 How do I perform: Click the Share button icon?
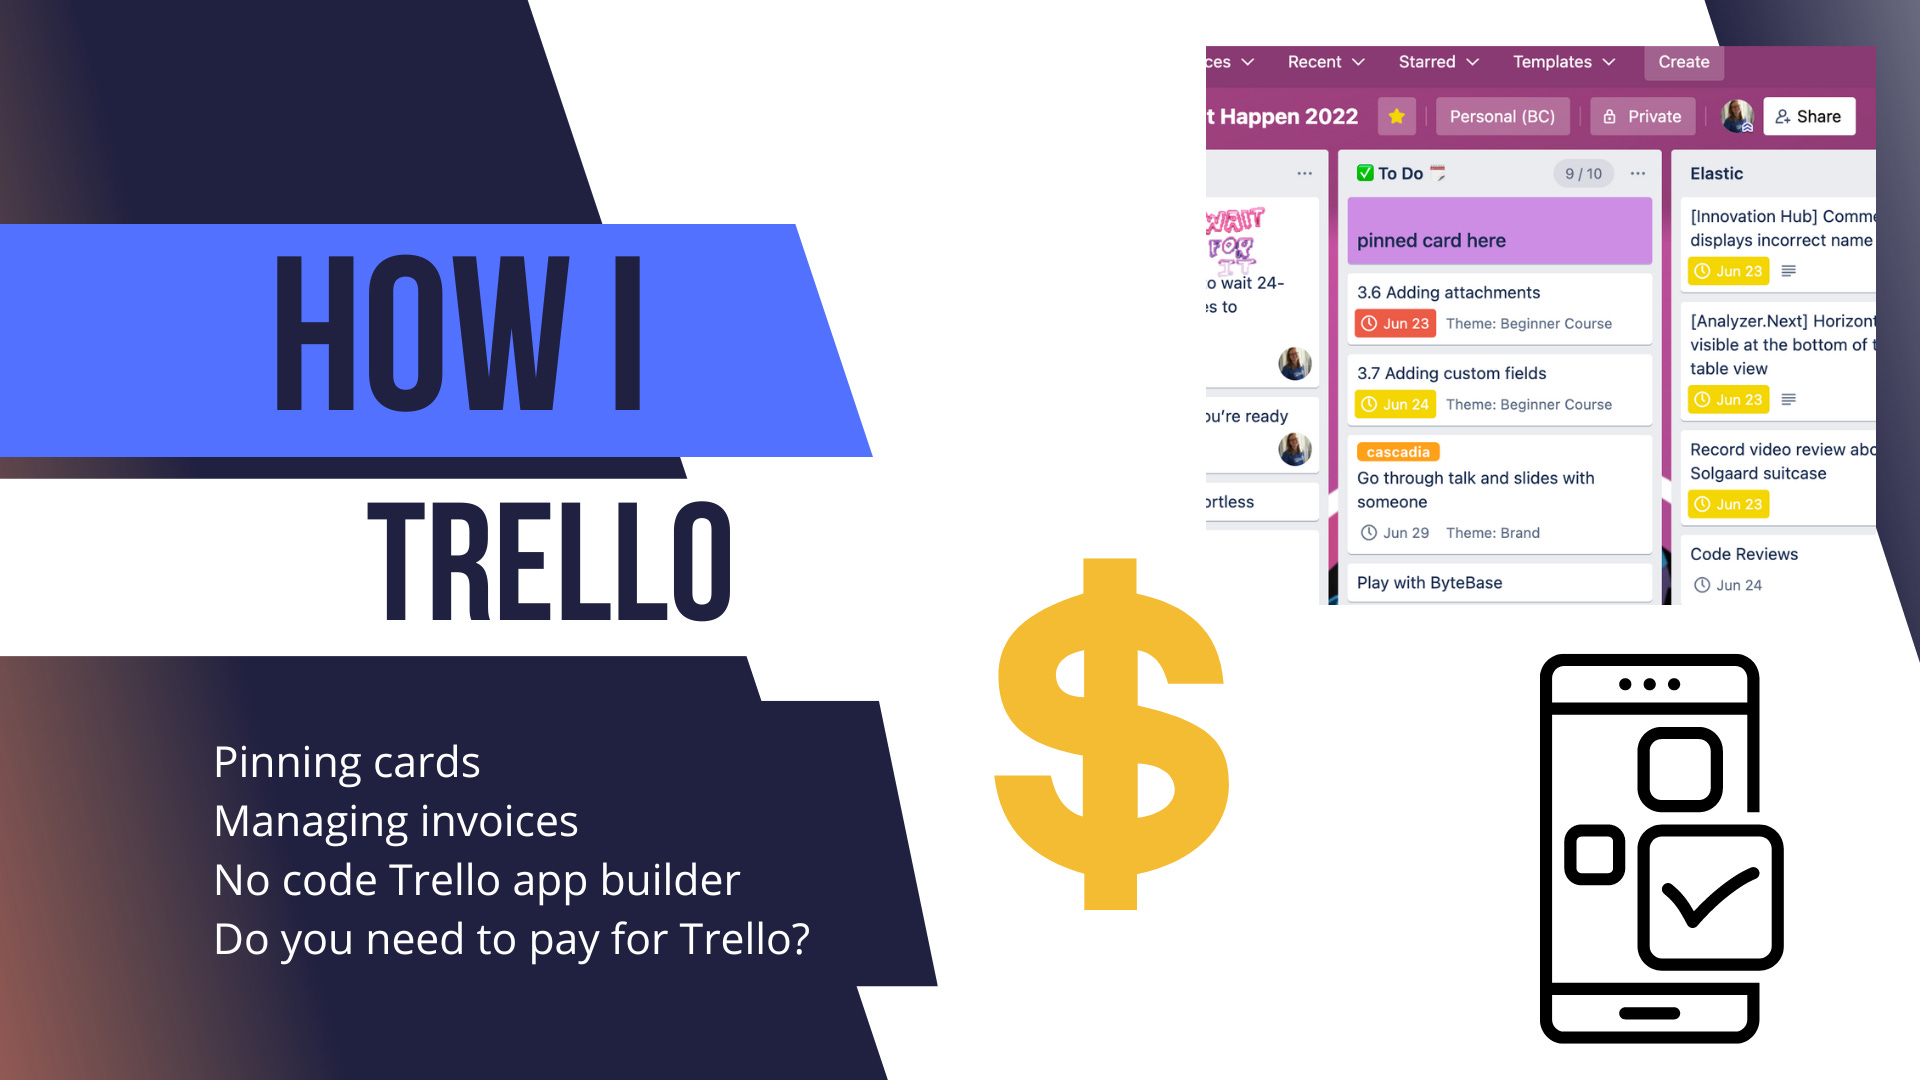pyautogui.click(x=1784, y=116)
